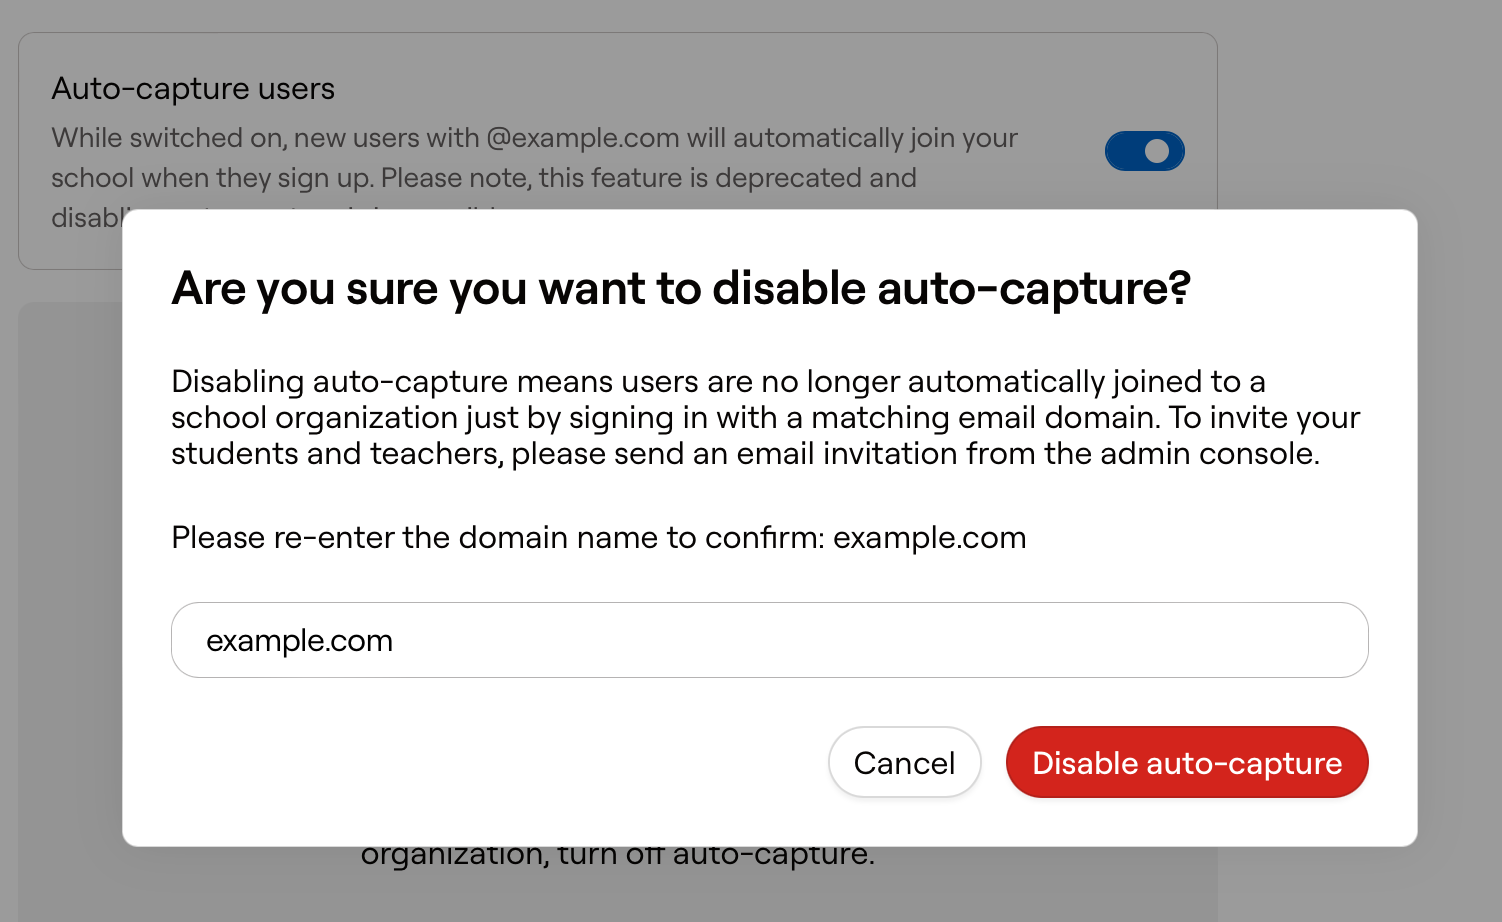Image resolution: width=1502 pixels, height=922 pixels.
Task: Click '@example.com' in the background description
Action: [583, 138]
